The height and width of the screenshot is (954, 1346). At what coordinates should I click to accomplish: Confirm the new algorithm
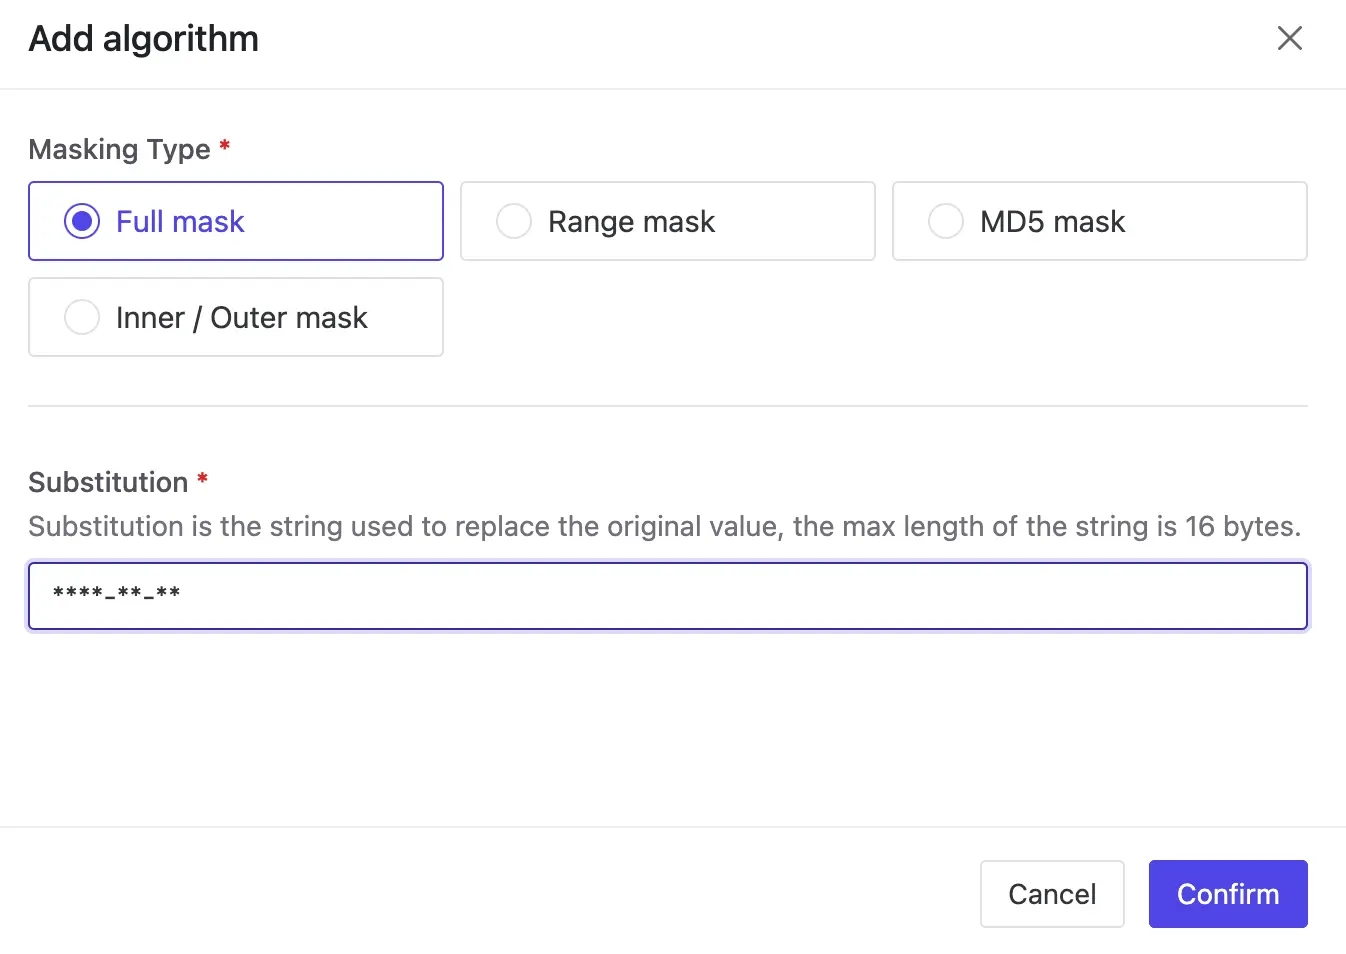(1228, 894)
